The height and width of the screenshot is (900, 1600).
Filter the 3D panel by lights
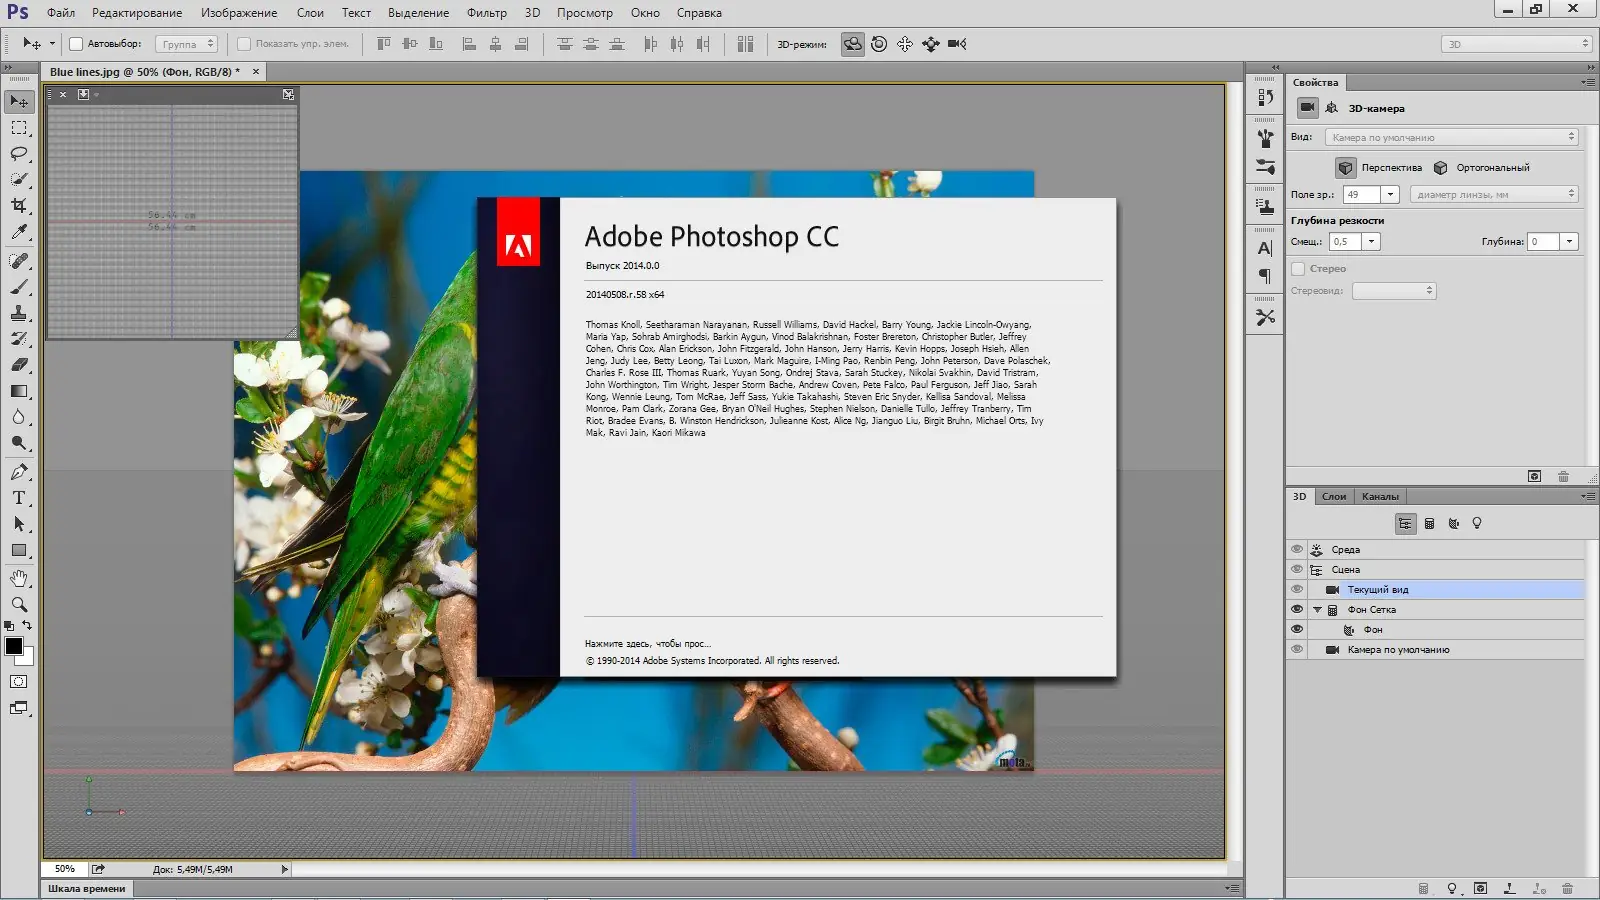coord(1477,523)
